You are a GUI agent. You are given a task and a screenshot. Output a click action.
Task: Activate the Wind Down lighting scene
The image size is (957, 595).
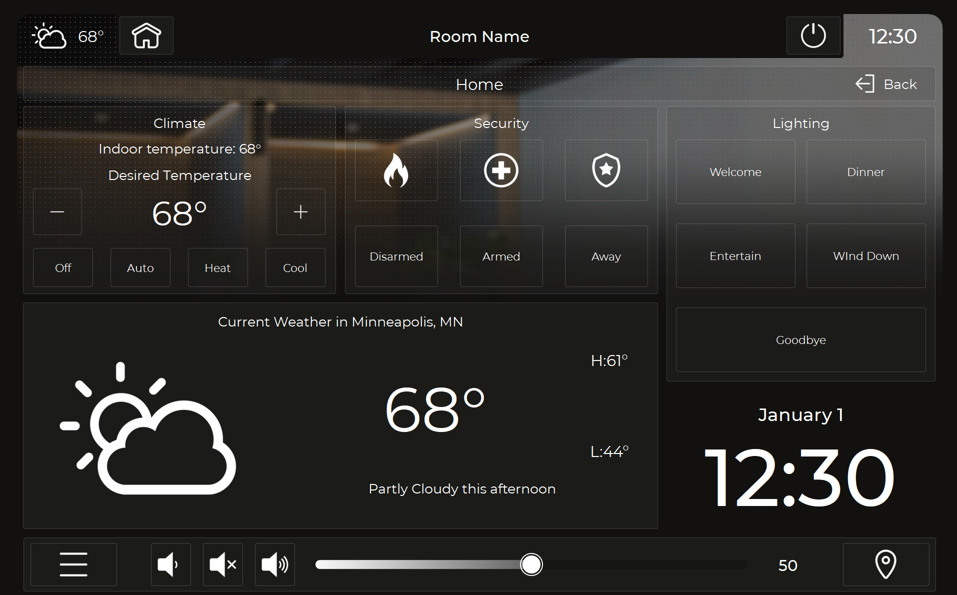(865, 256)
